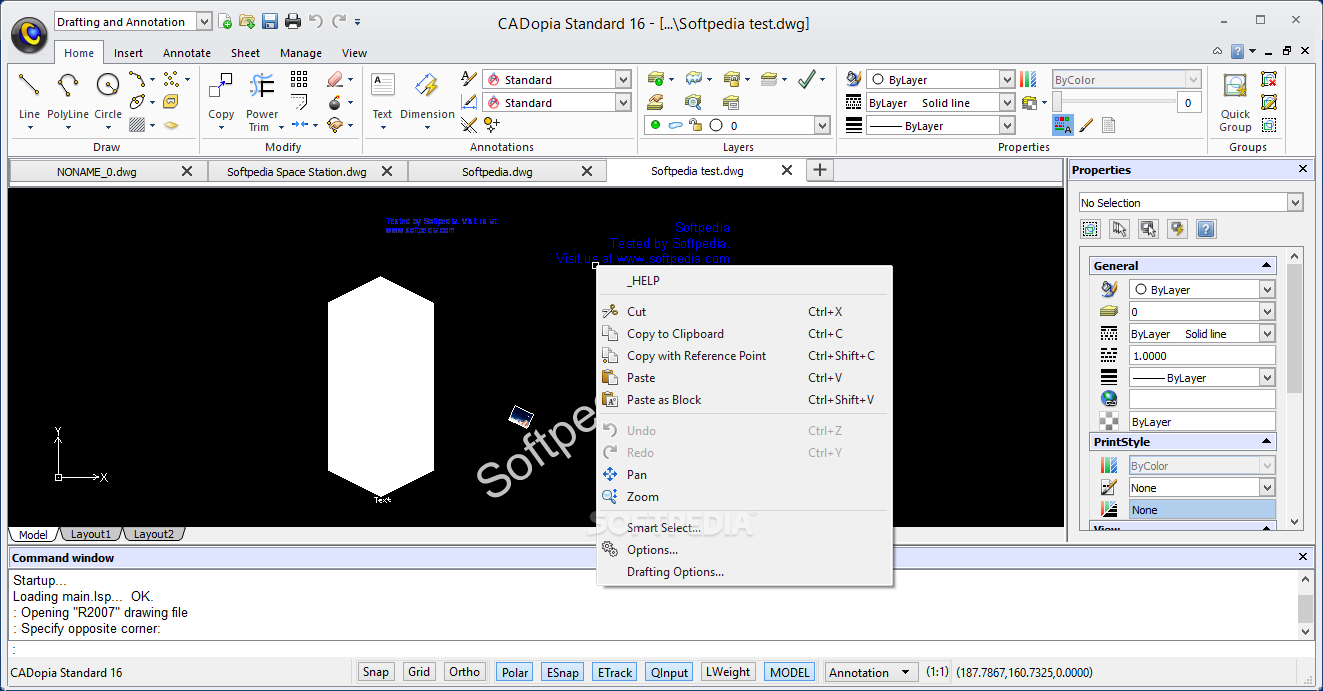Click the quick select lightning icon in Properties panel
Screen dimensions: 1323x691
point(1177,229)
